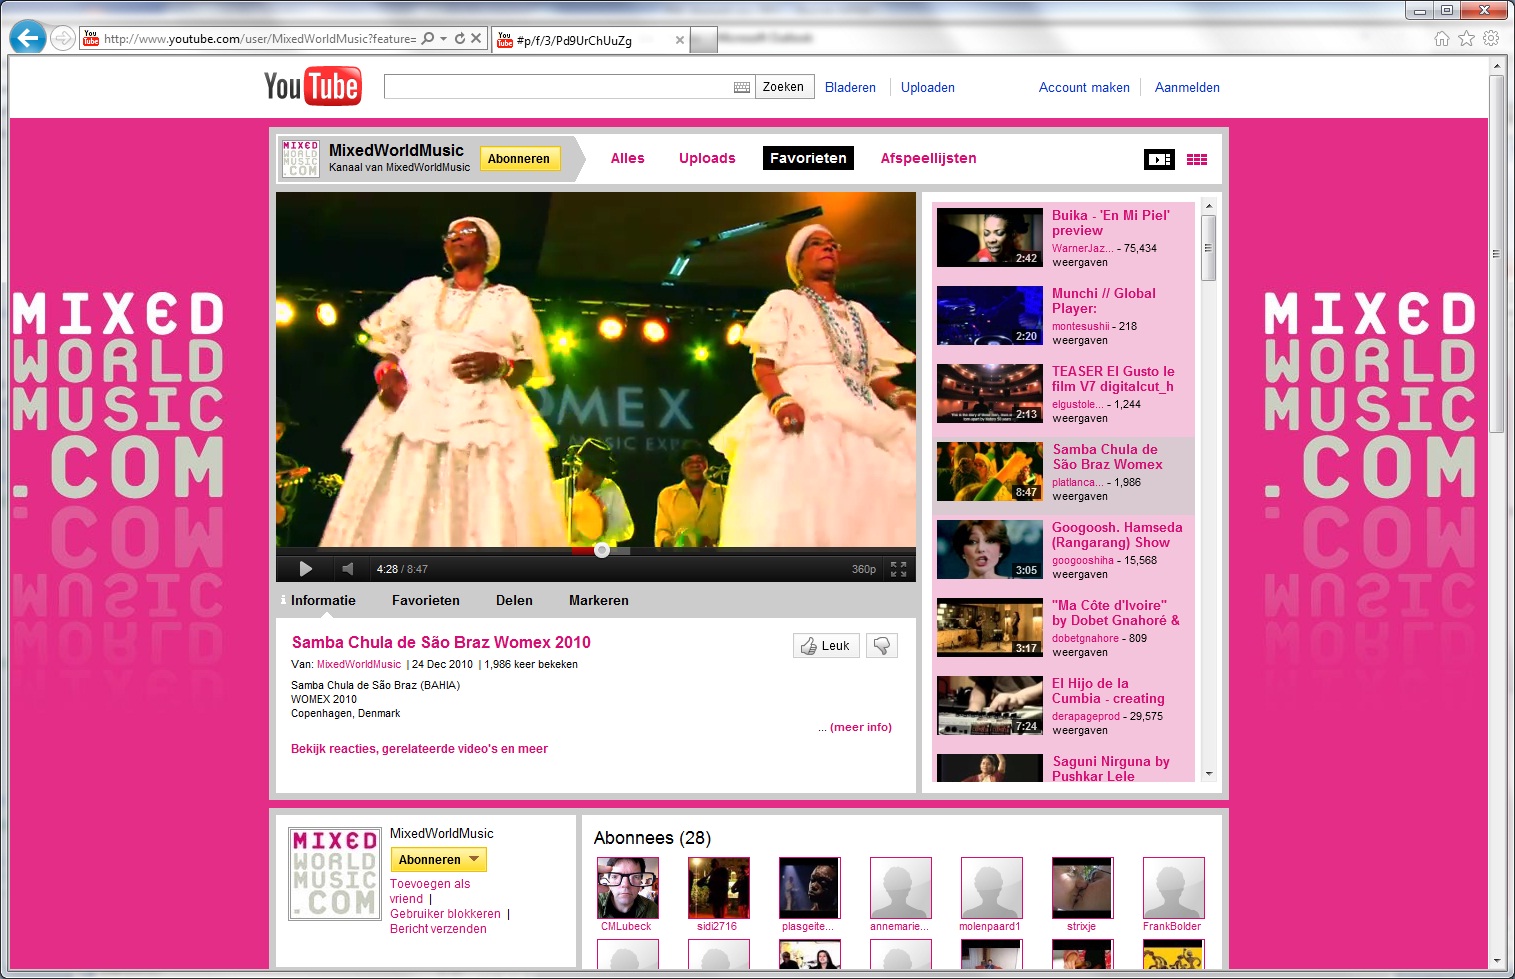
Task: Open browser tools gear icon
Action: pyautogui.click(x=1491, y=38)
